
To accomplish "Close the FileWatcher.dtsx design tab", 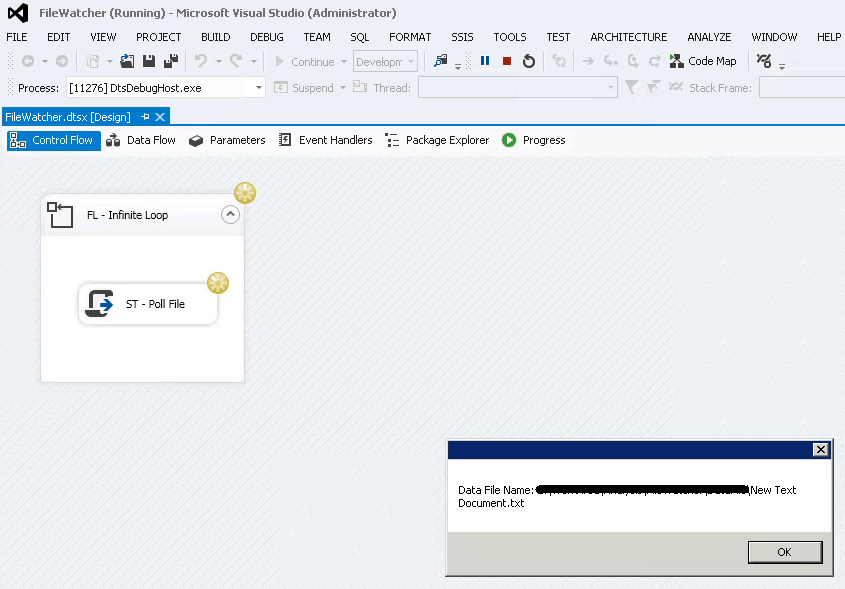I will point(159,117).
